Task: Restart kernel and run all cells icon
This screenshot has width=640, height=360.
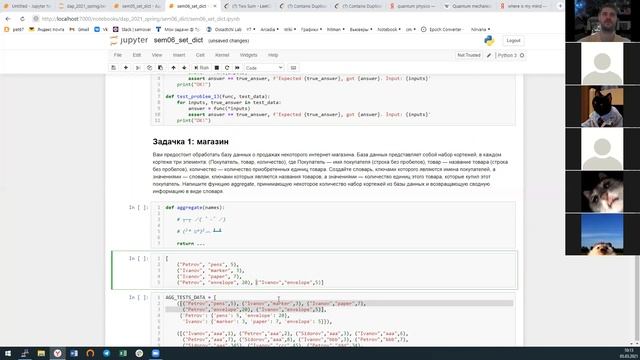Action: pos(237,68)
